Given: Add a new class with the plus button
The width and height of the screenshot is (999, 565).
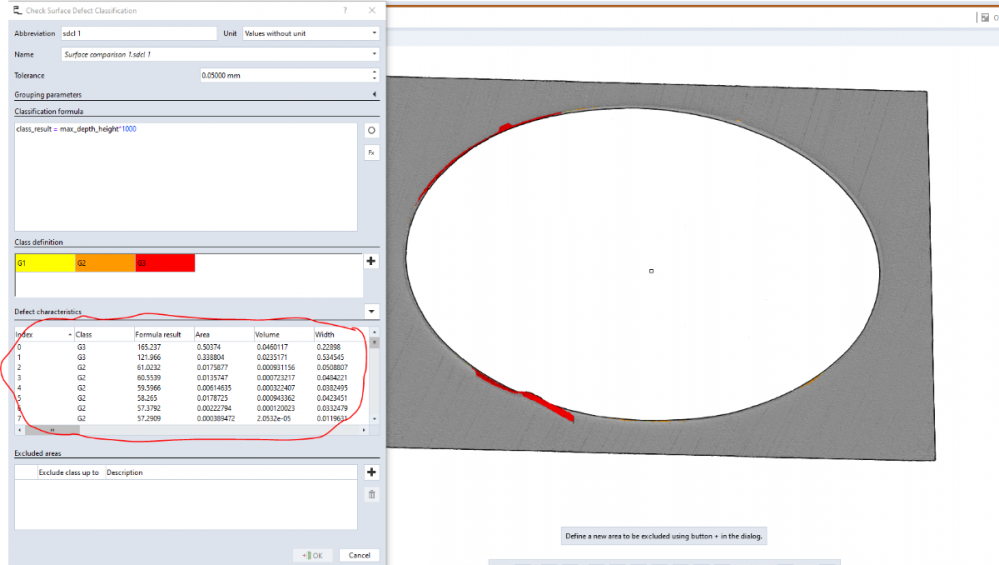Looking at the screenshot, I should coord(372,261).
